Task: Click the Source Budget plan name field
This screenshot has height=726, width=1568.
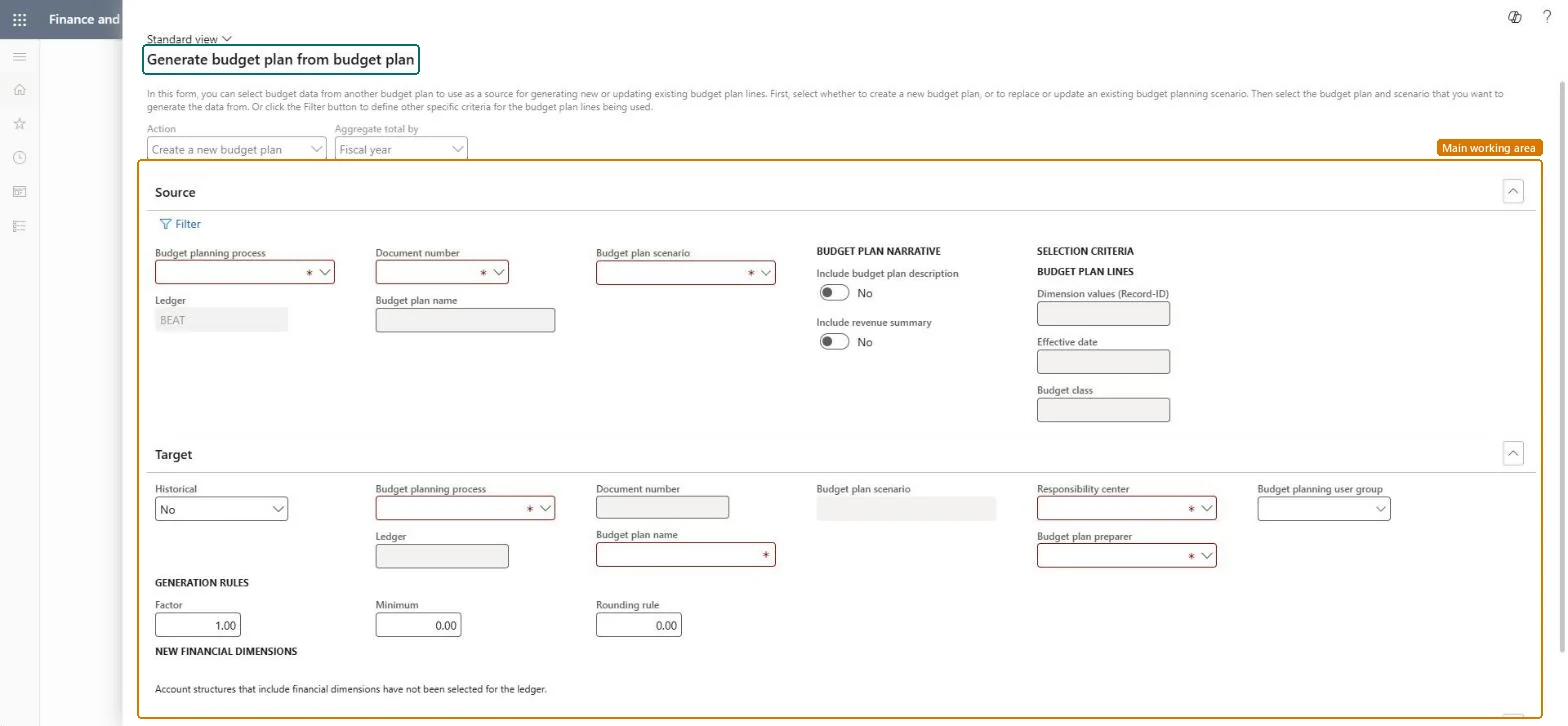Action: point(465,320)
